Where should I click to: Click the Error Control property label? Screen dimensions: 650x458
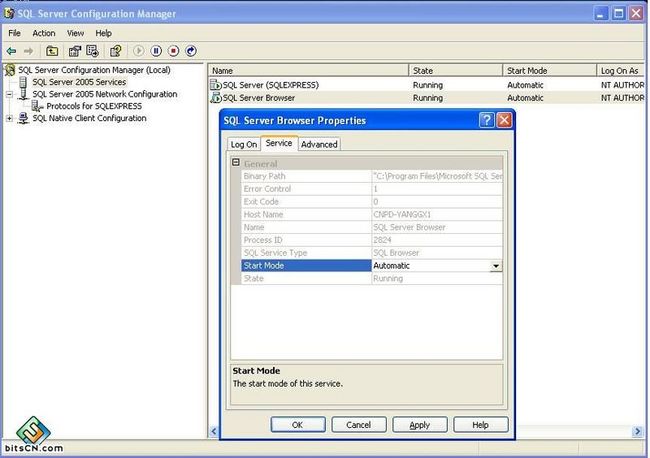point(267,189)
